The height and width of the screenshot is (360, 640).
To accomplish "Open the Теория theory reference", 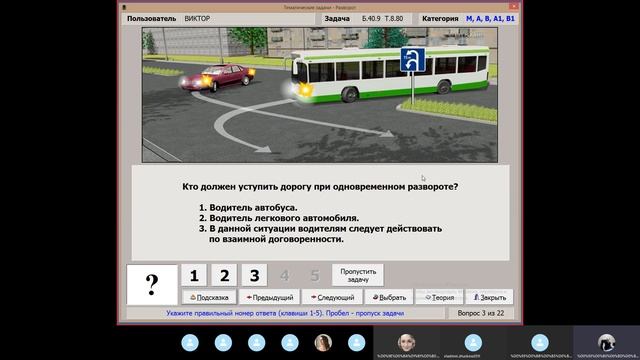I will coord(439,297).
